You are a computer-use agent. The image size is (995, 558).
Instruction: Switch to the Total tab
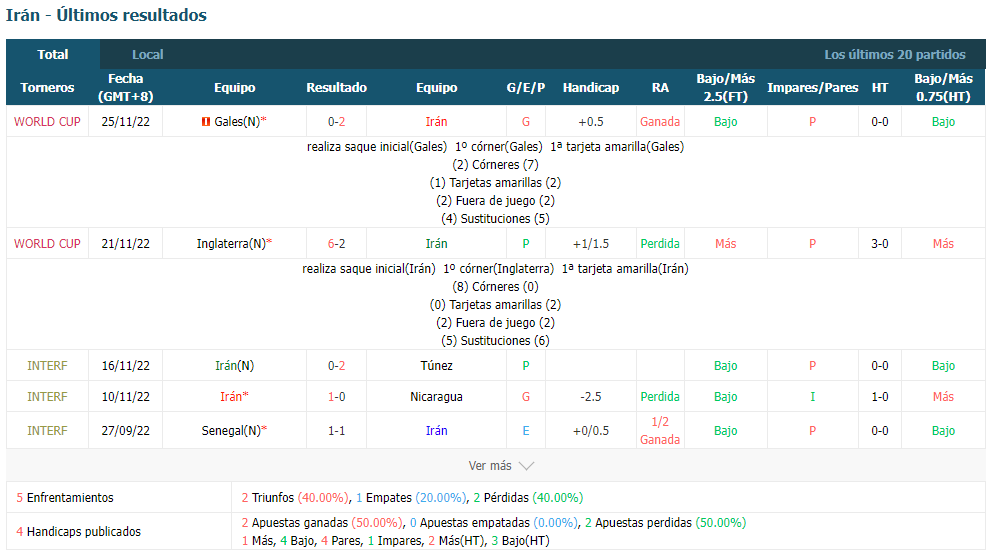[x=53, y=55]
